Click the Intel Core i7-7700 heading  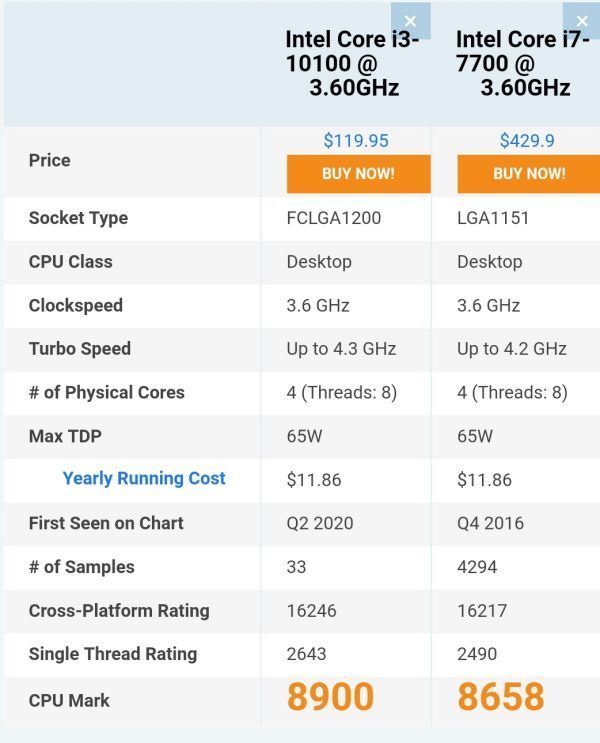point(523,63)
